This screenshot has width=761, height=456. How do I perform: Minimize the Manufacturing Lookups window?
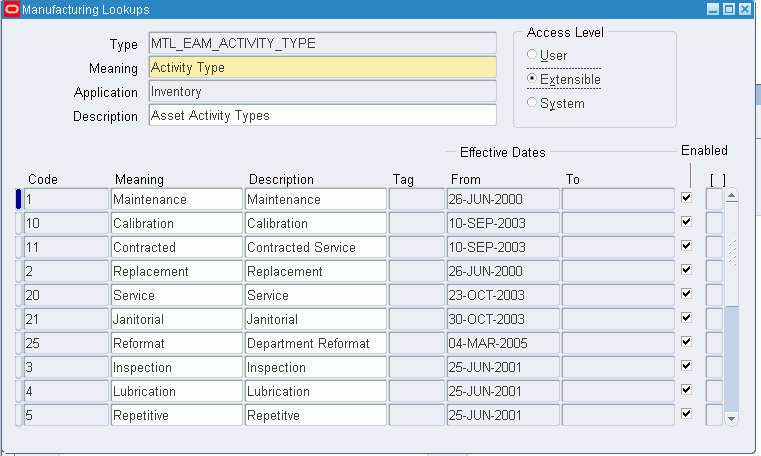713,9
